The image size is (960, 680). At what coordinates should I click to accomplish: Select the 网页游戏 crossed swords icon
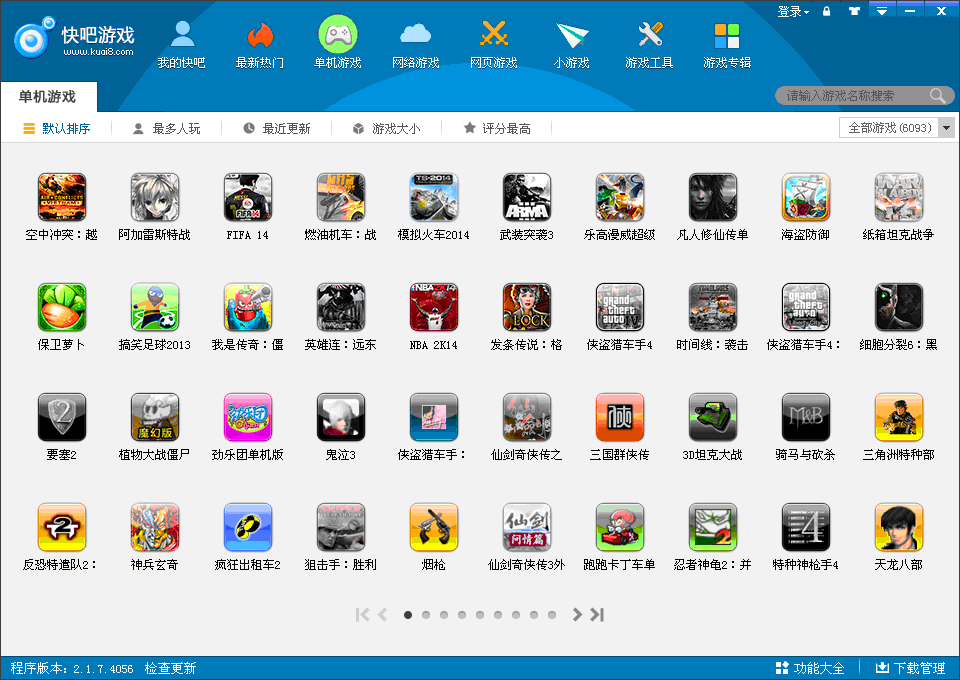[493, 36]
